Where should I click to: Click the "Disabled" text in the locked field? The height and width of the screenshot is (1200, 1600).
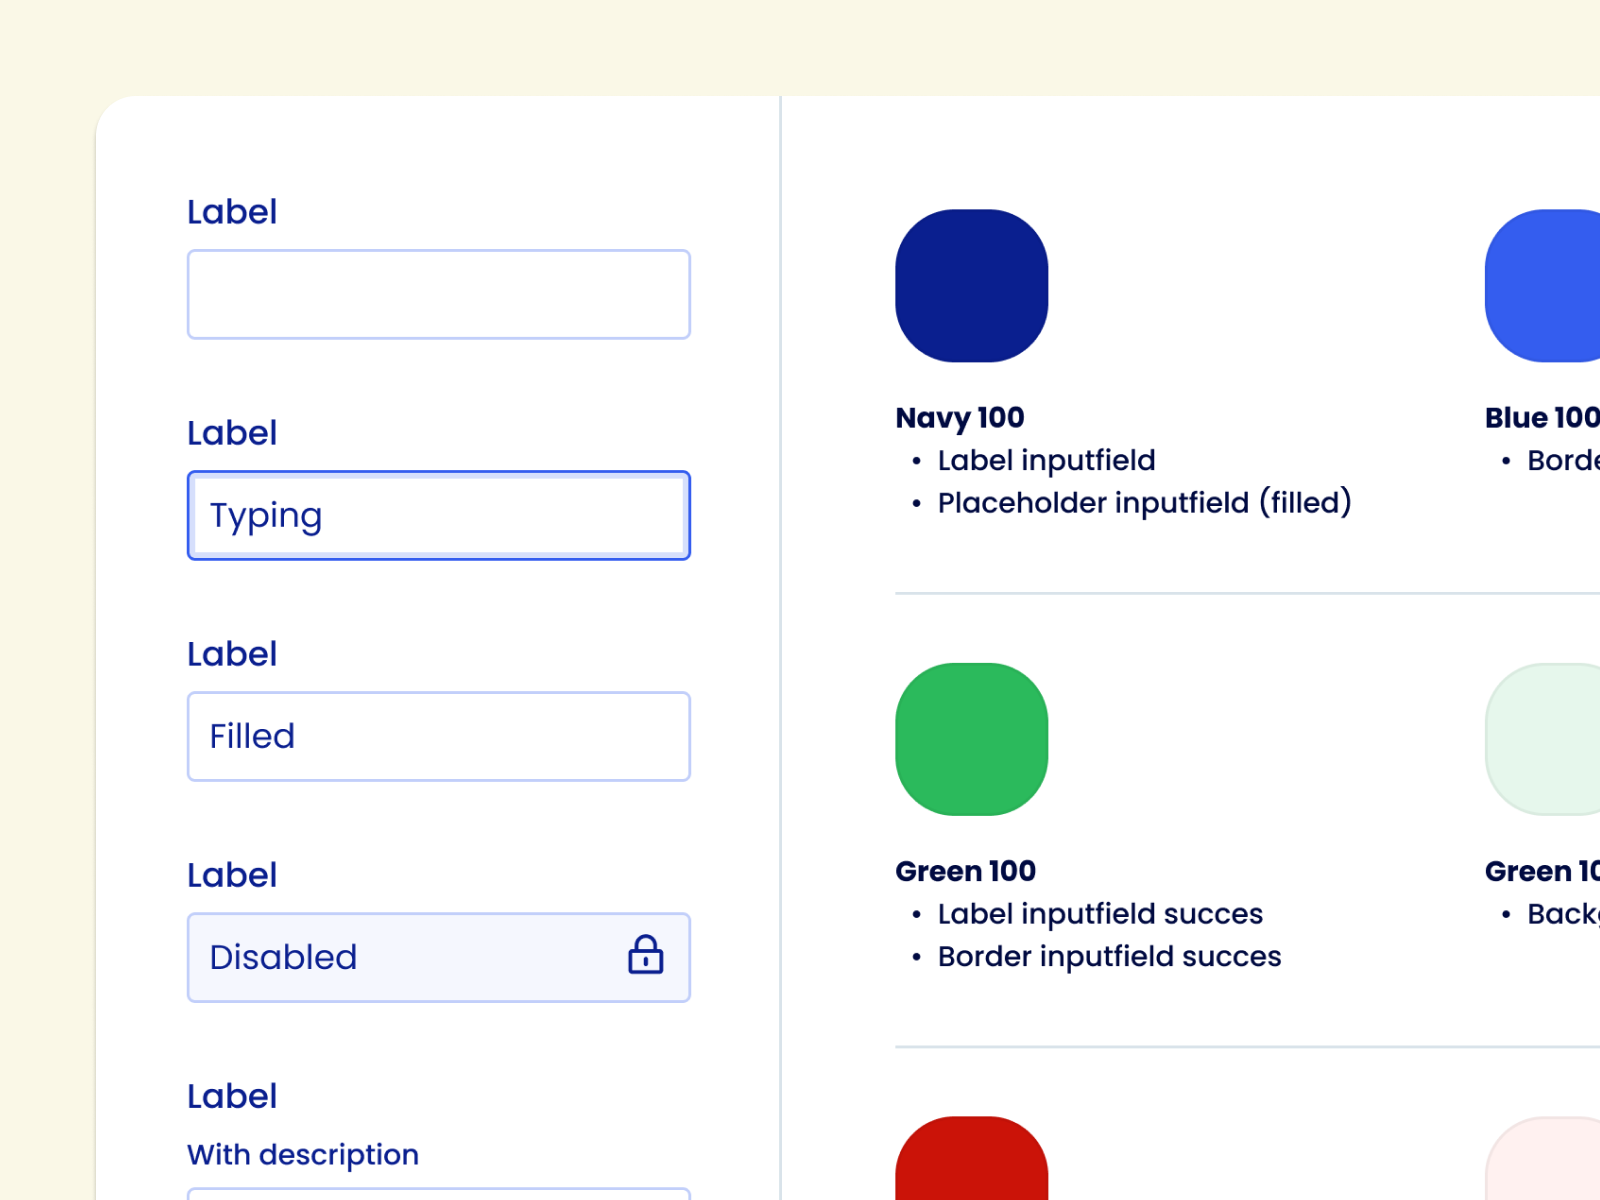(x=283, y=958)
